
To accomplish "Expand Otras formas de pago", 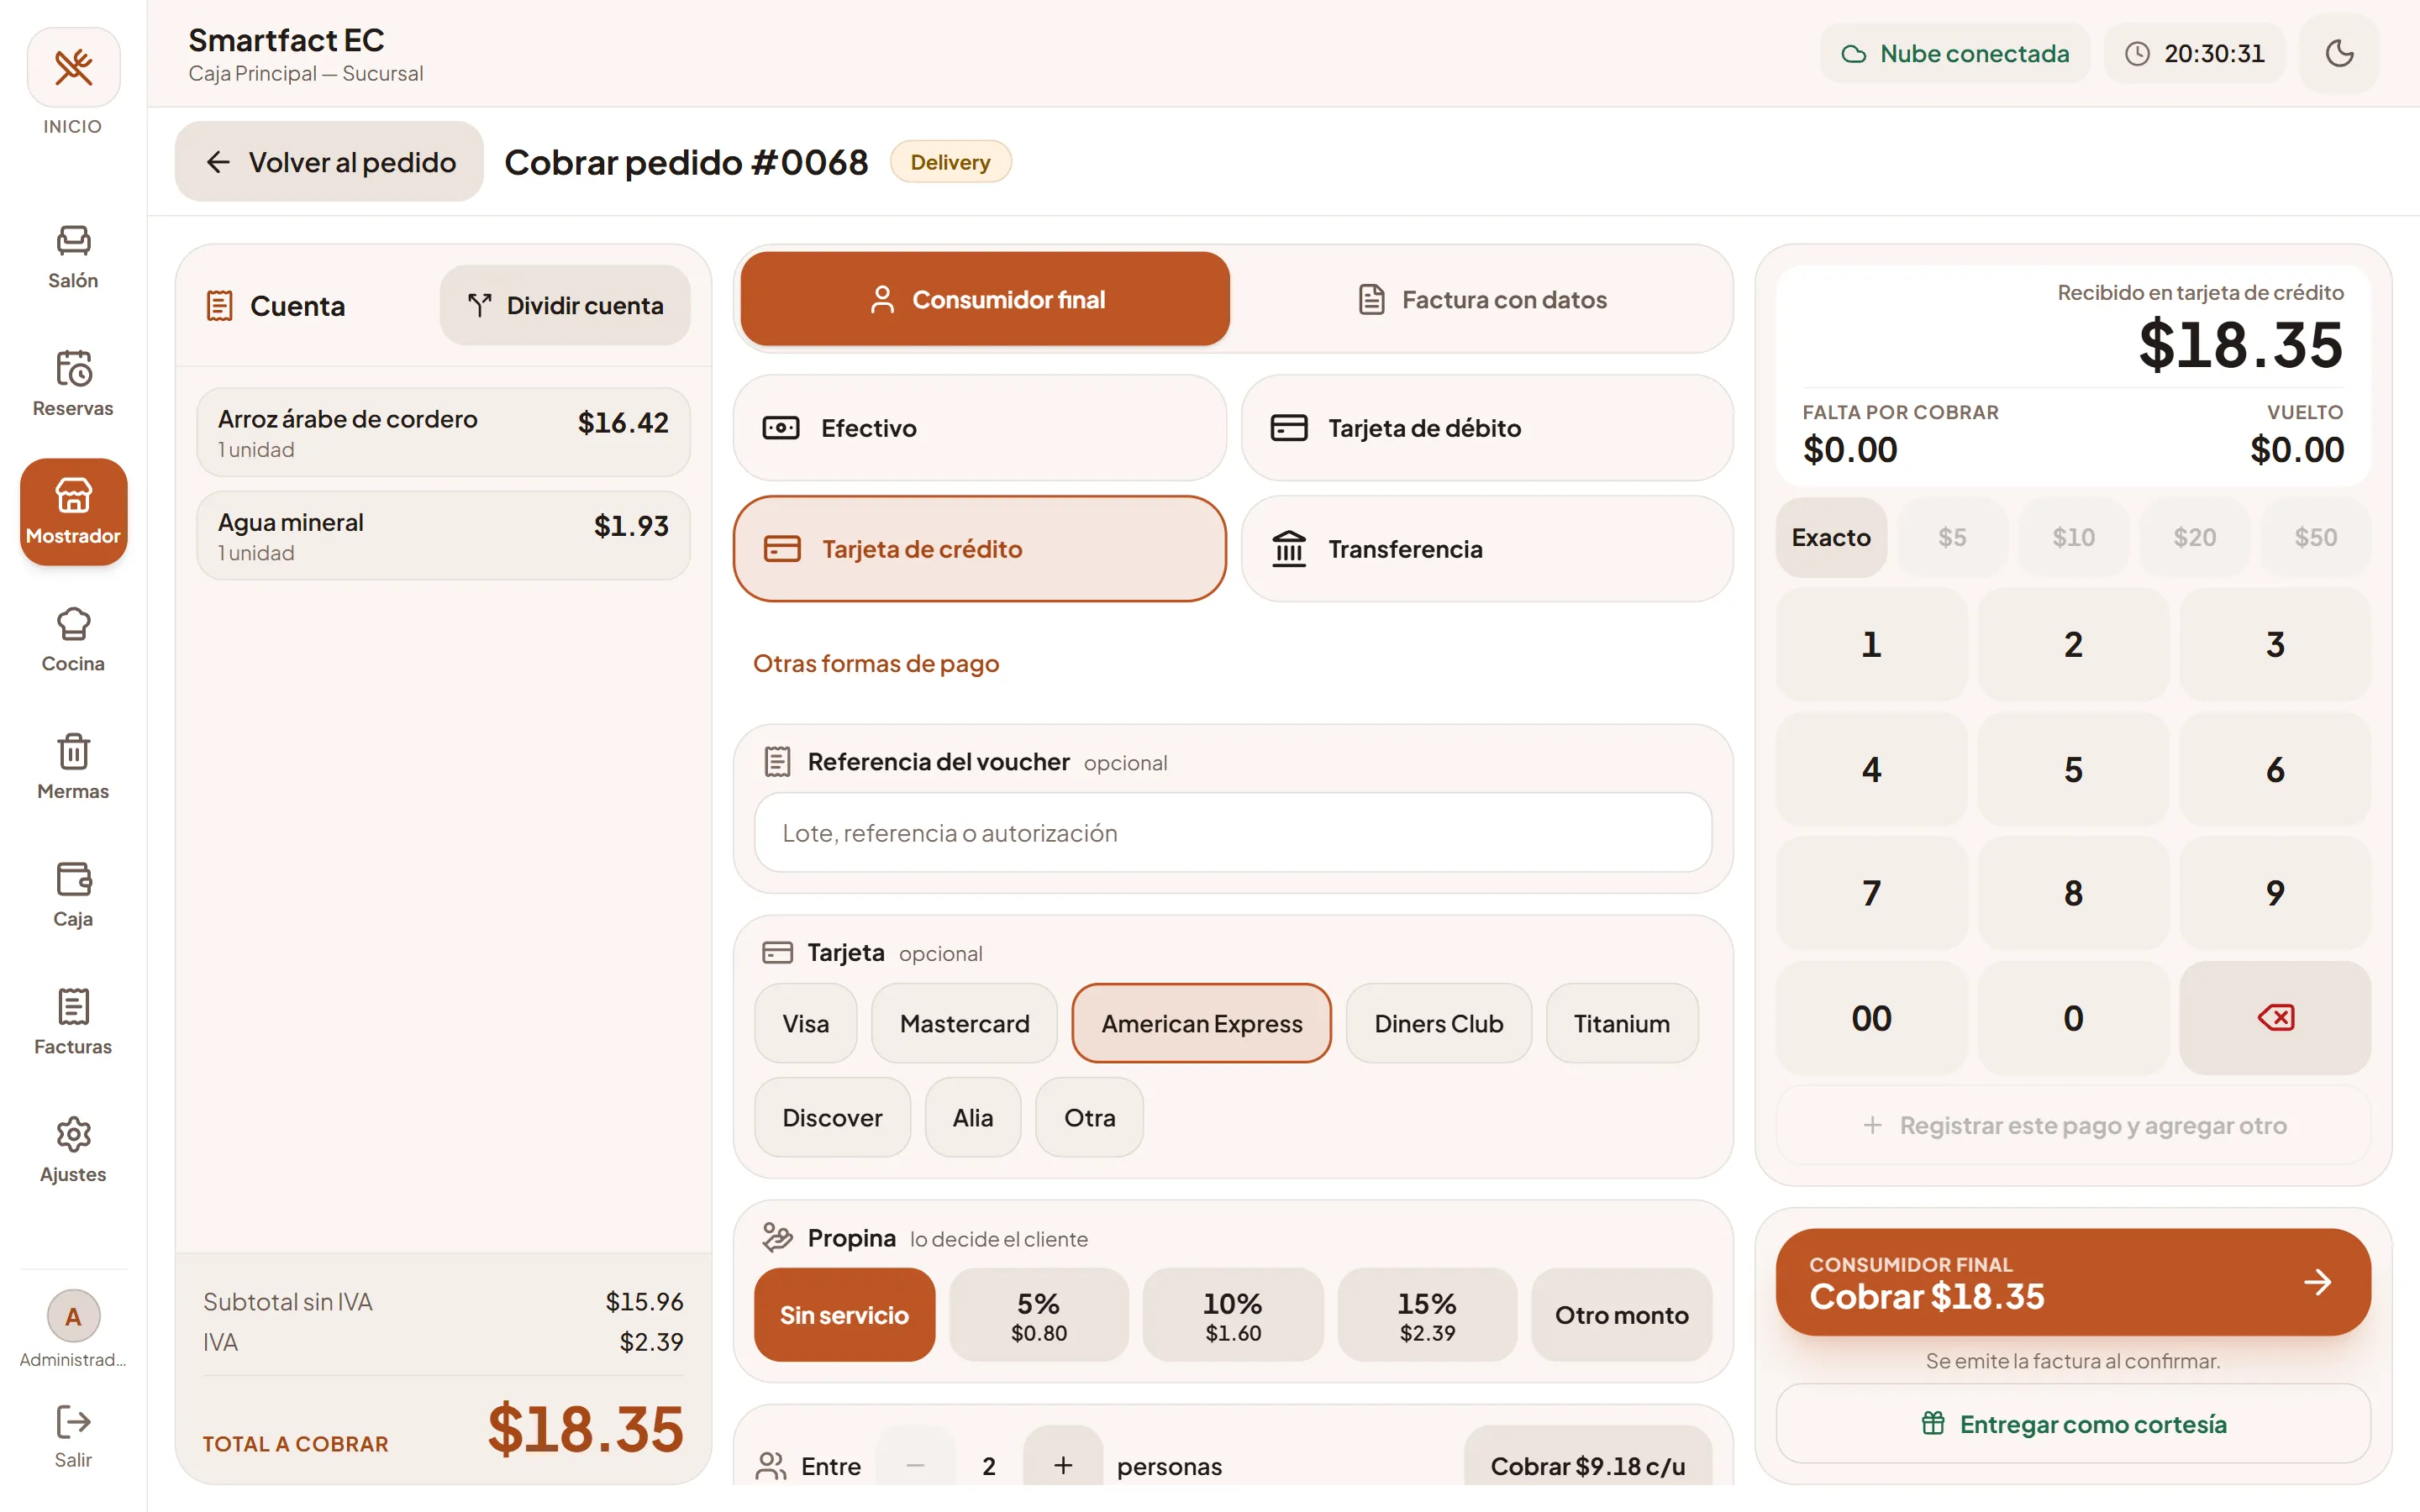I will (x=876, y=663).
